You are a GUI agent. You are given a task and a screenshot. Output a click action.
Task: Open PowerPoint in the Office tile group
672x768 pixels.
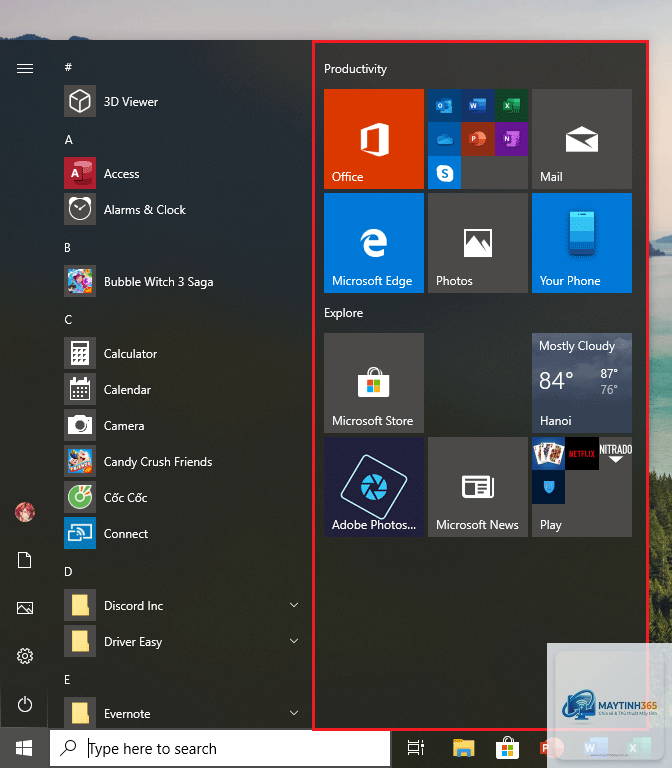click(x=478, y=139)
